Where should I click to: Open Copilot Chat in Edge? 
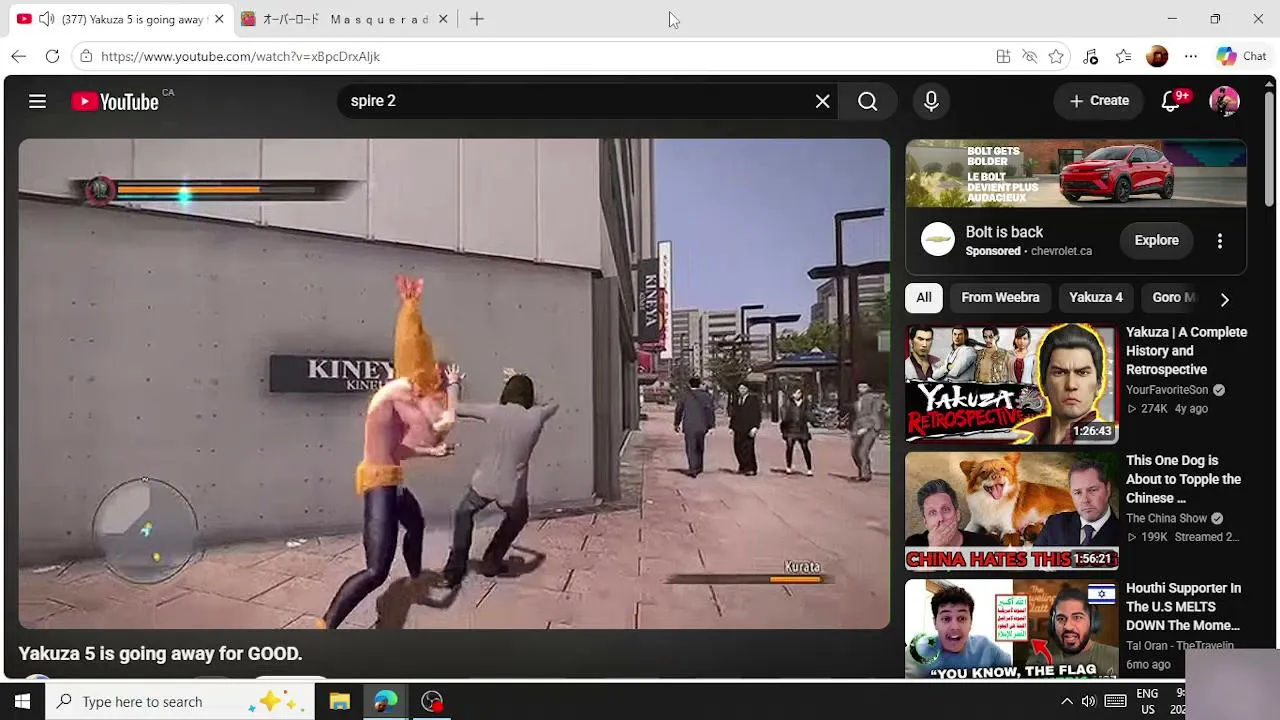(x=1241, y=57)
